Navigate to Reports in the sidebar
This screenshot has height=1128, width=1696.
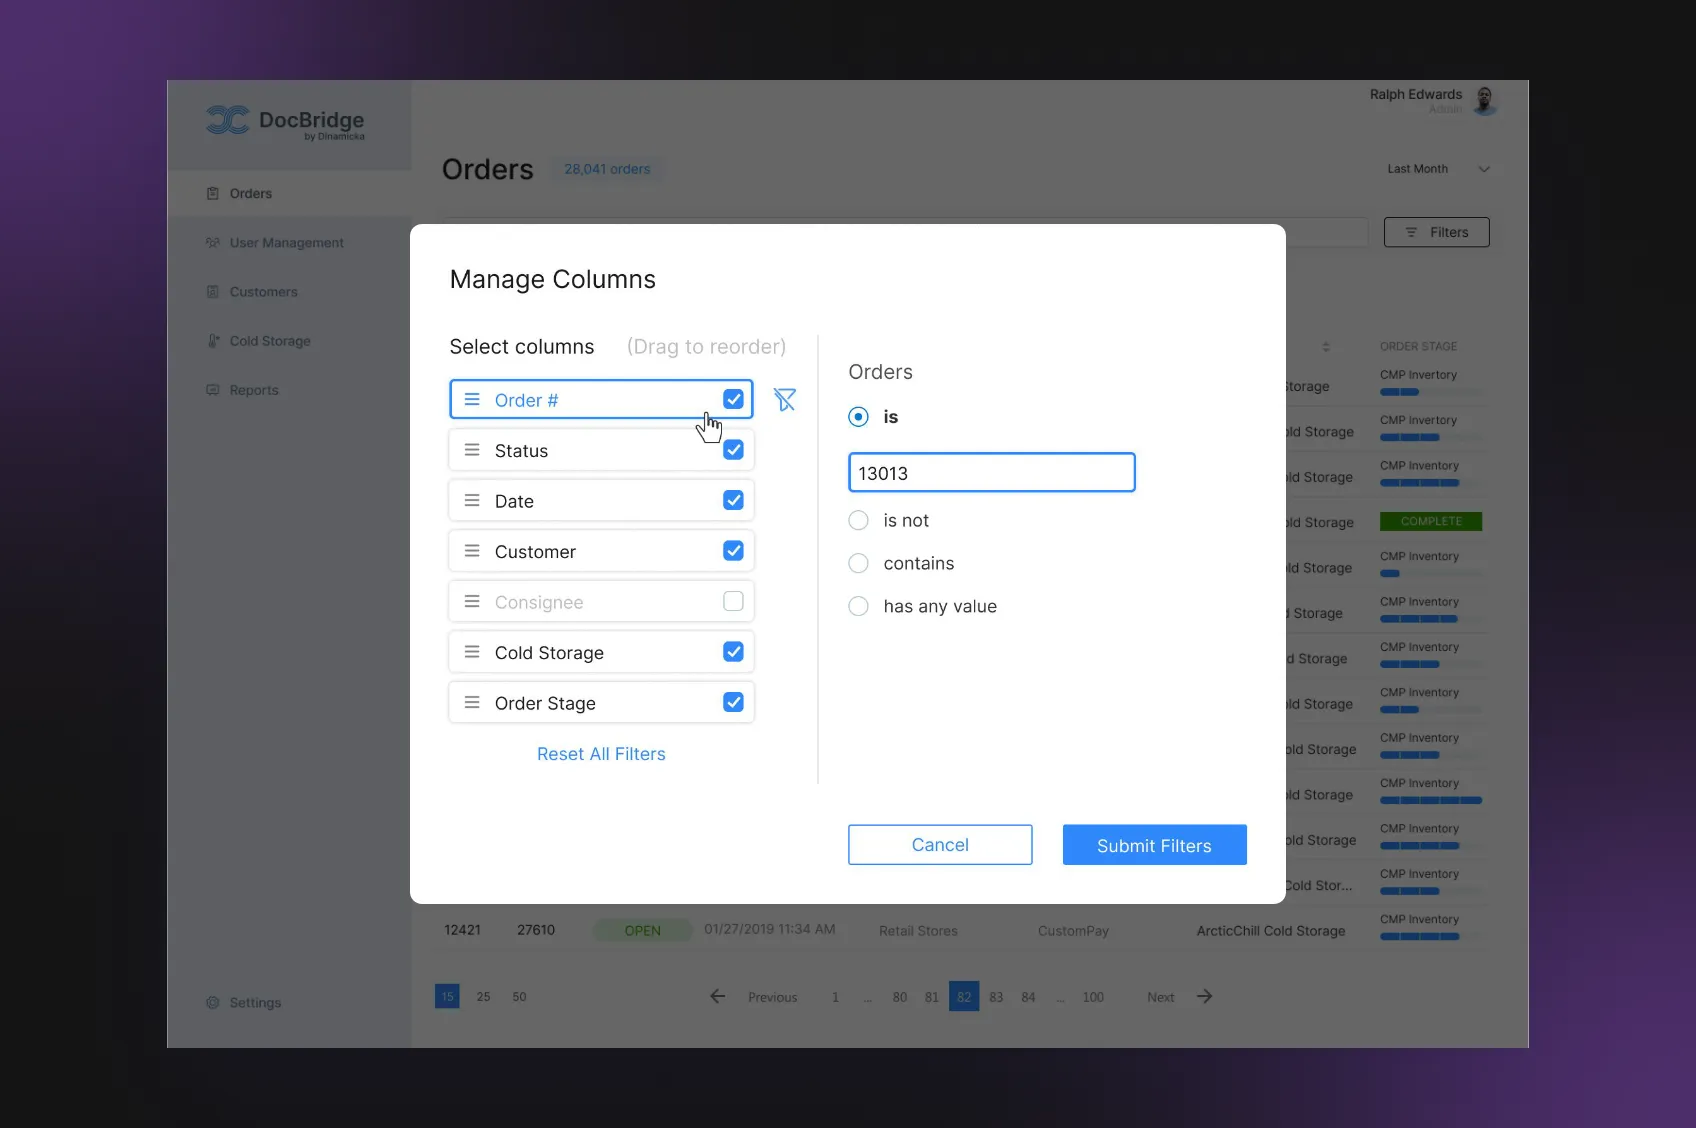point(253,390)
